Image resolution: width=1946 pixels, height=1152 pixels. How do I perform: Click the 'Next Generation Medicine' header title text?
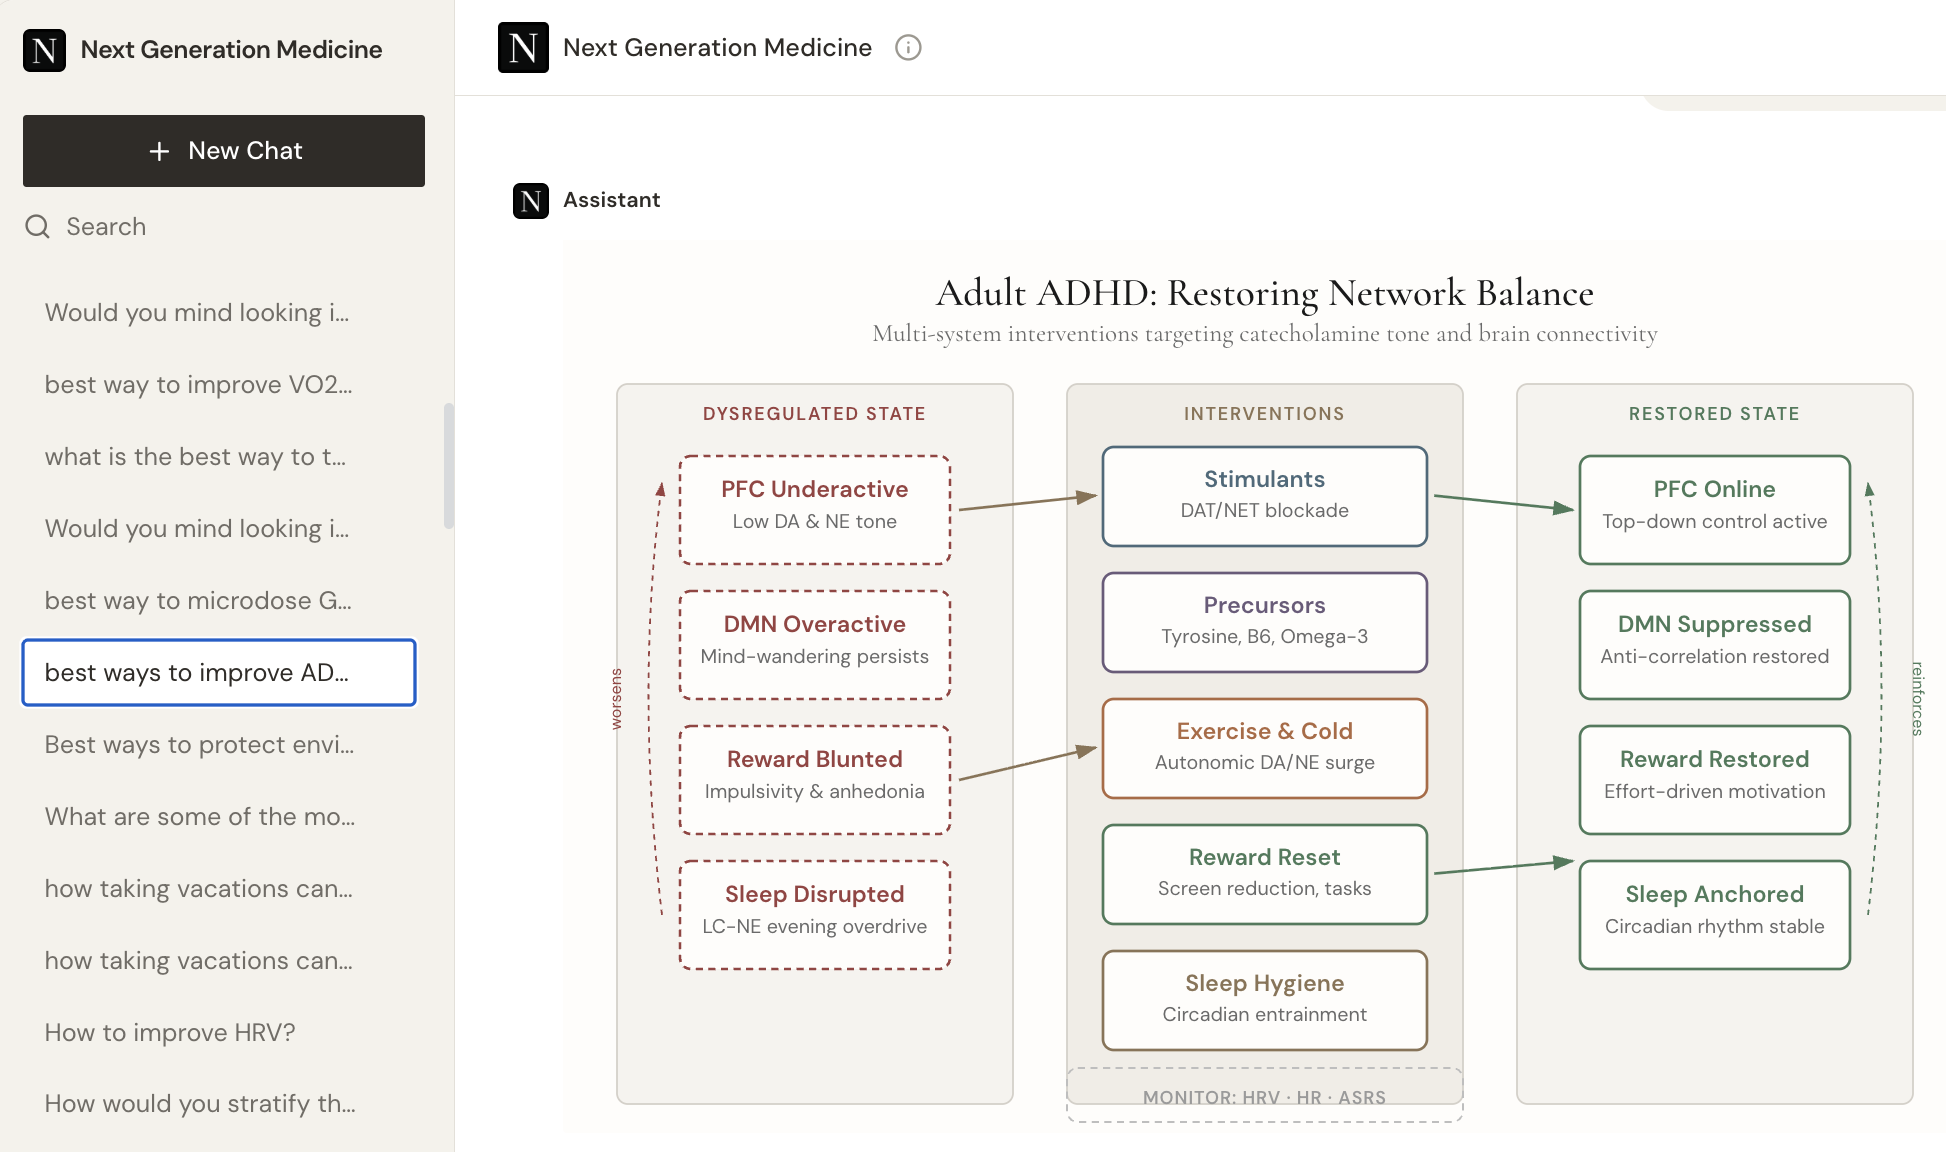(x=718, y=48)
